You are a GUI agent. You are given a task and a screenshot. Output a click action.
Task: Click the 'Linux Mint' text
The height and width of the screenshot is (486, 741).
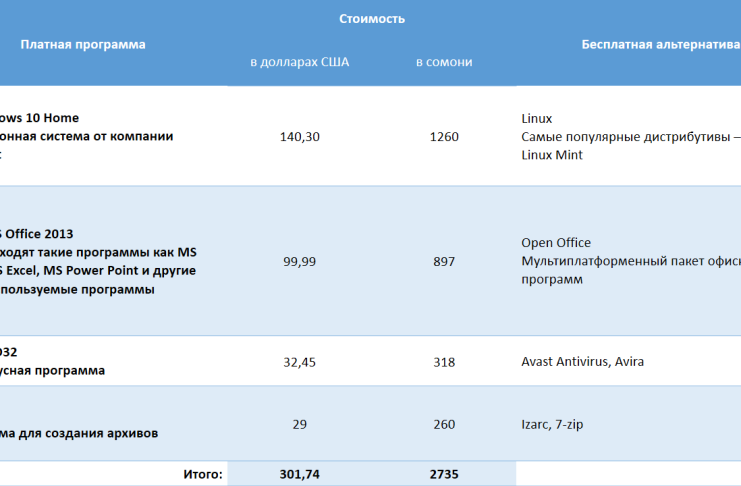551,155
